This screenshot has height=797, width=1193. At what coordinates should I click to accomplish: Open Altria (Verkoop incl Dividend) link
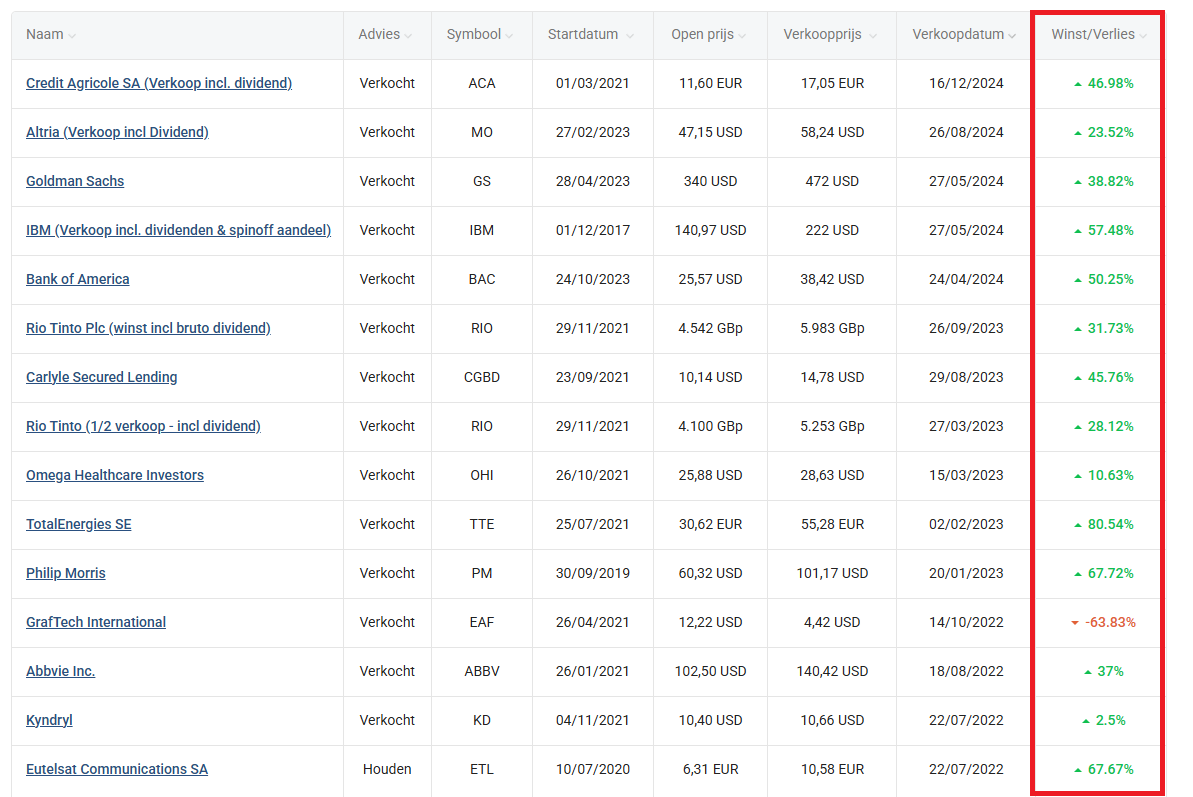(x=117, y=132)
